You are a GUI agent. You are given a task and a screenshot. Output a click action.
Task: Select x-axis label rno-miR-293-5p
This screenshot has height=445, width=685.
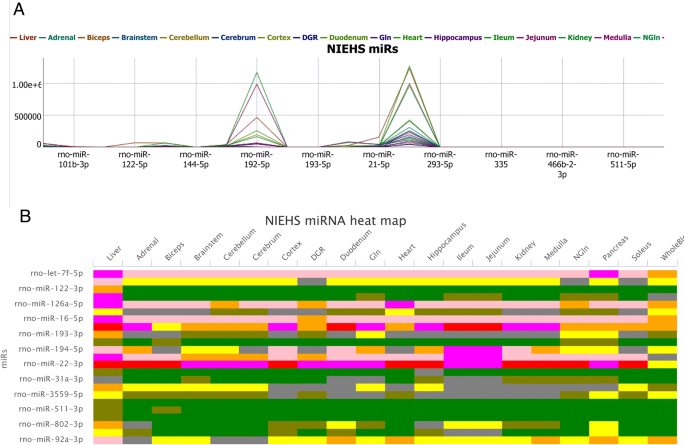(440, 159)
